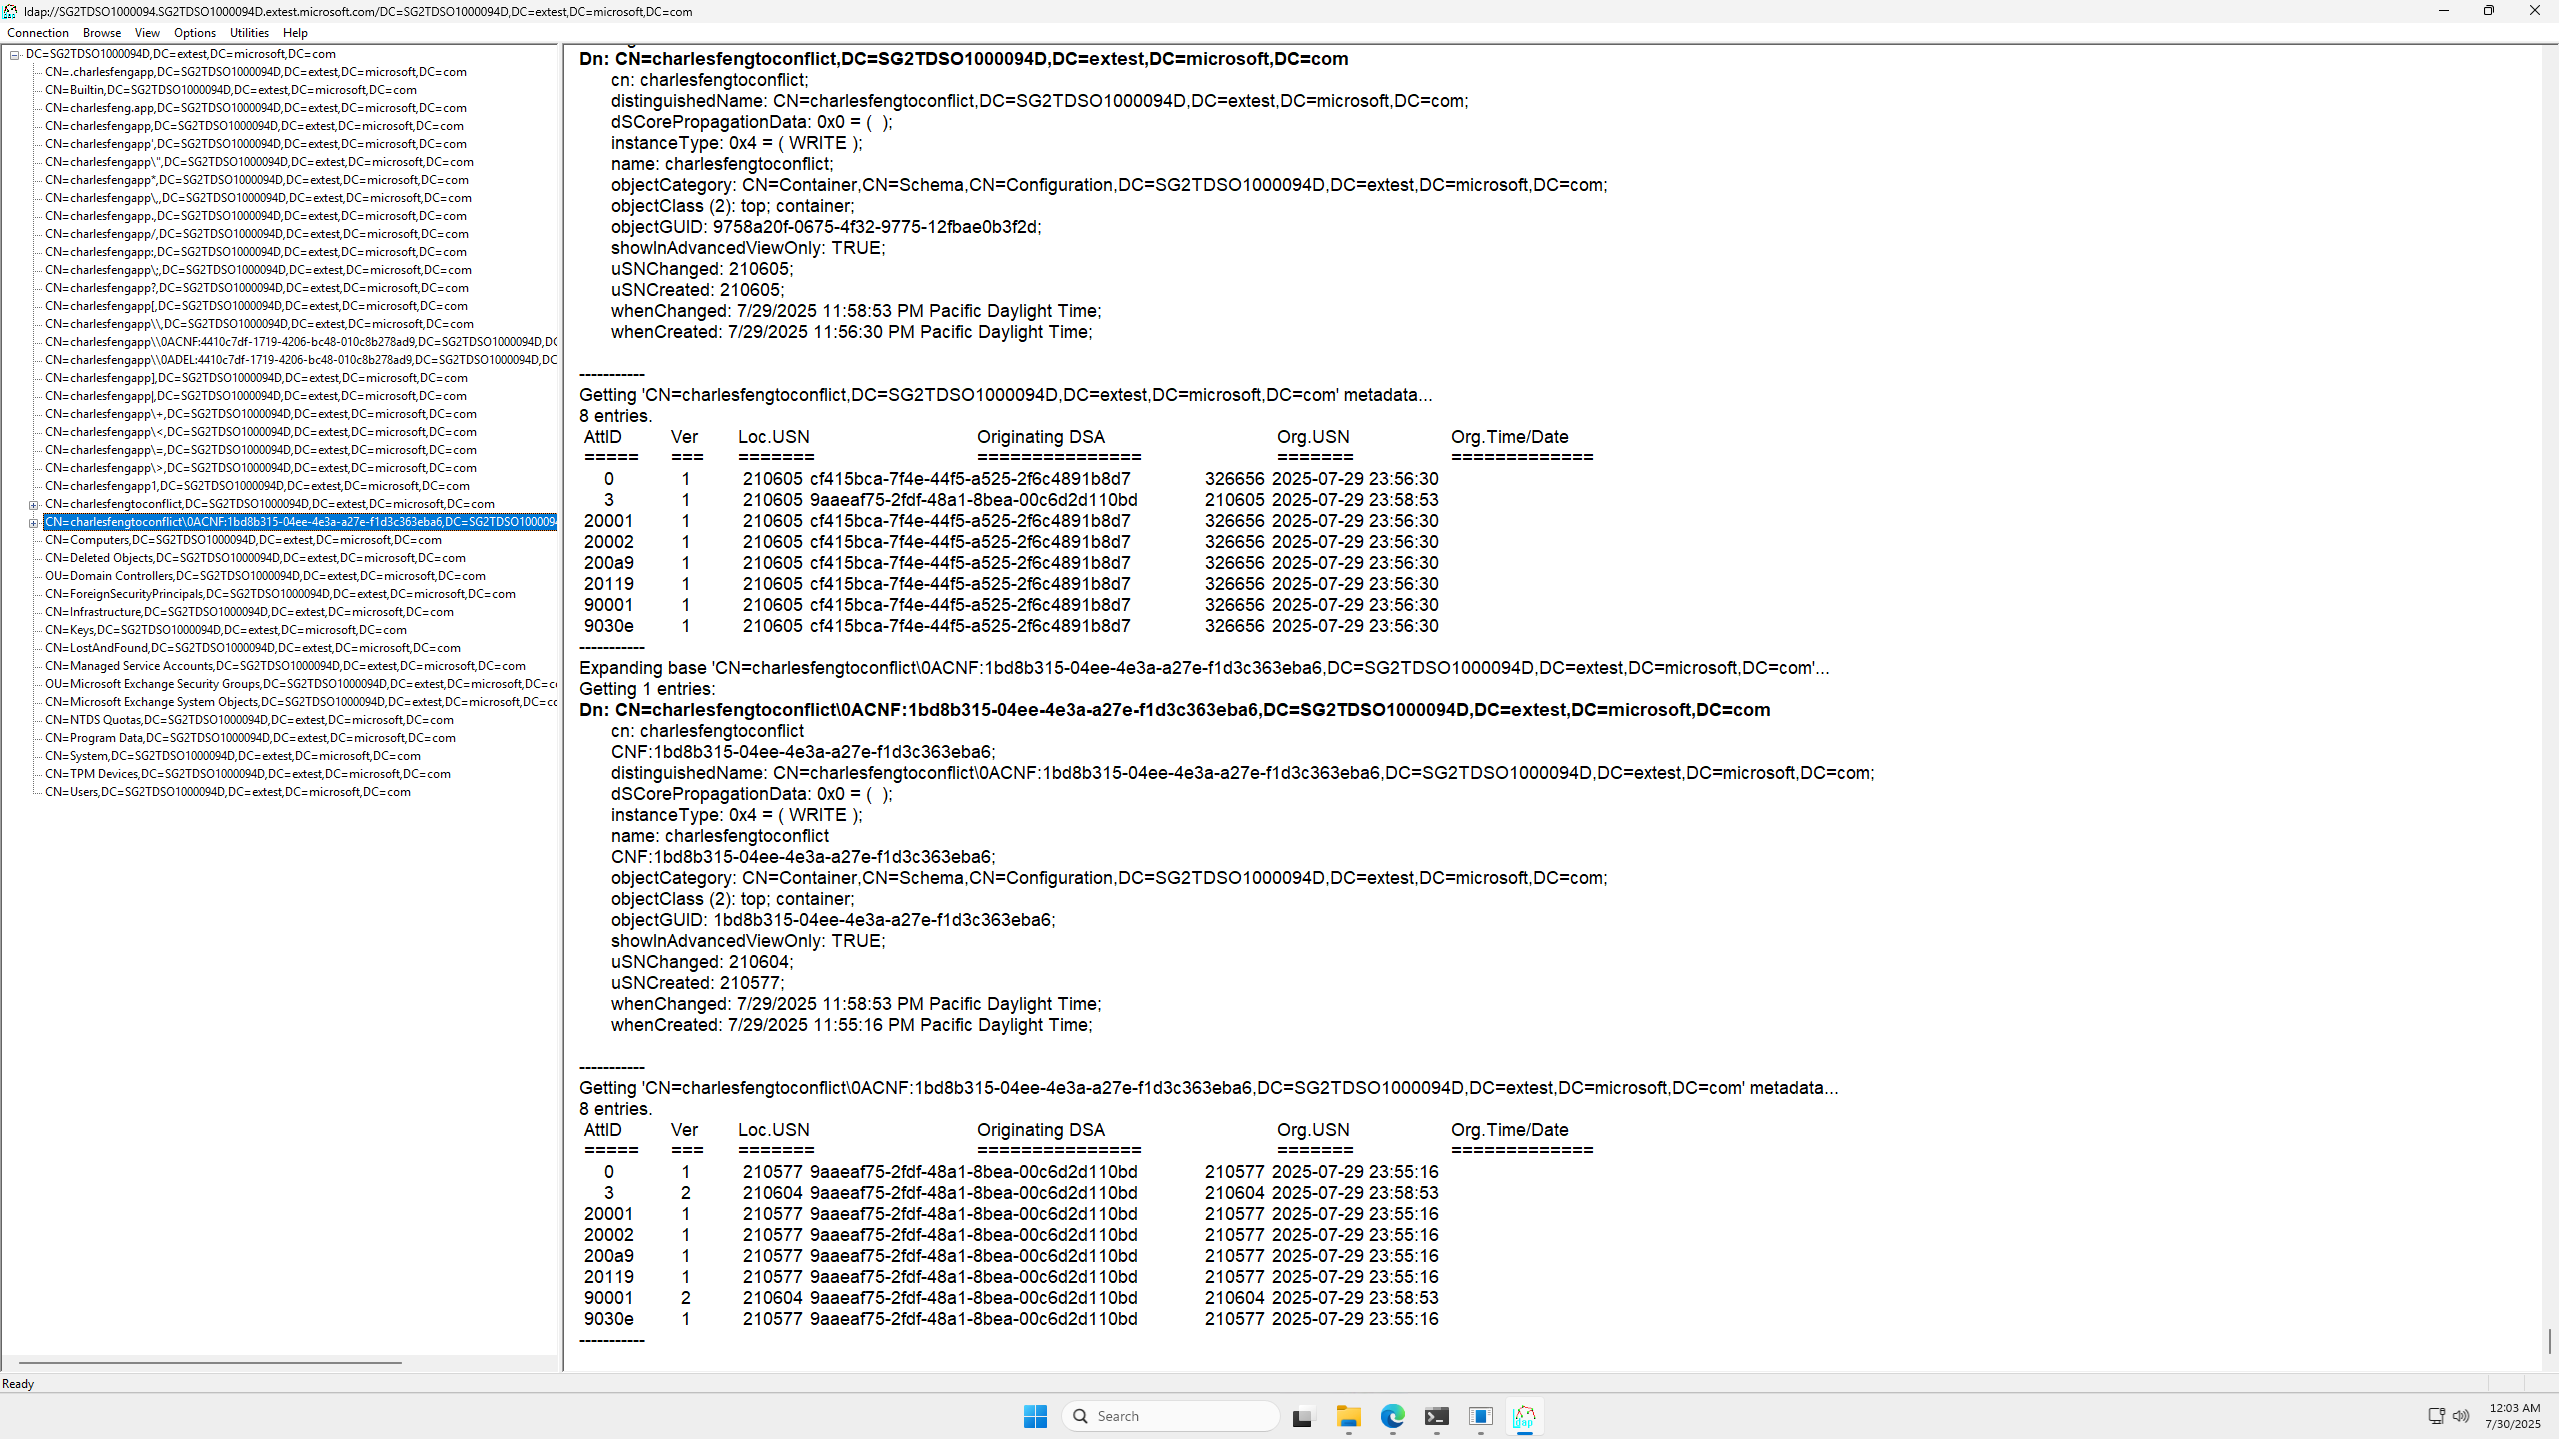2559x1439 pixels.
Task: Open the terminal app from the taskbar
Action: click(1436, 1416)
